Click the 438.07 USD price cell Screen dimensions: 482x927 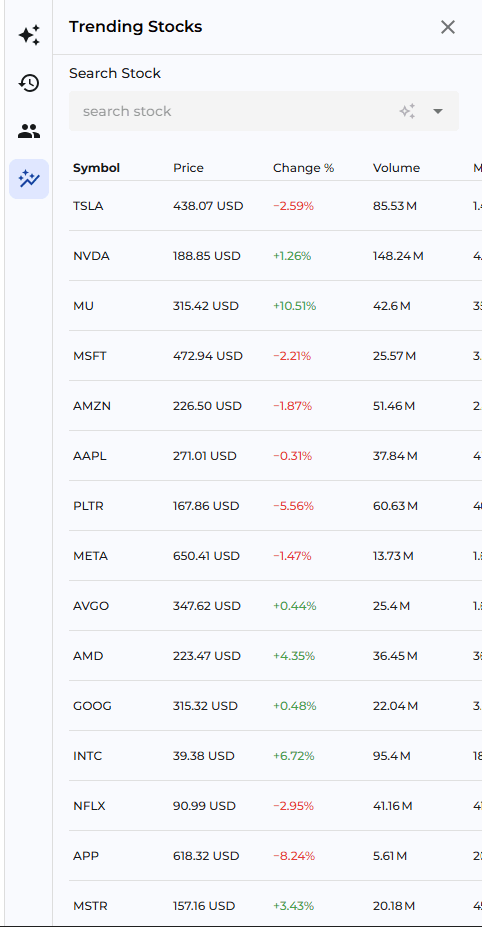point(208,206)
